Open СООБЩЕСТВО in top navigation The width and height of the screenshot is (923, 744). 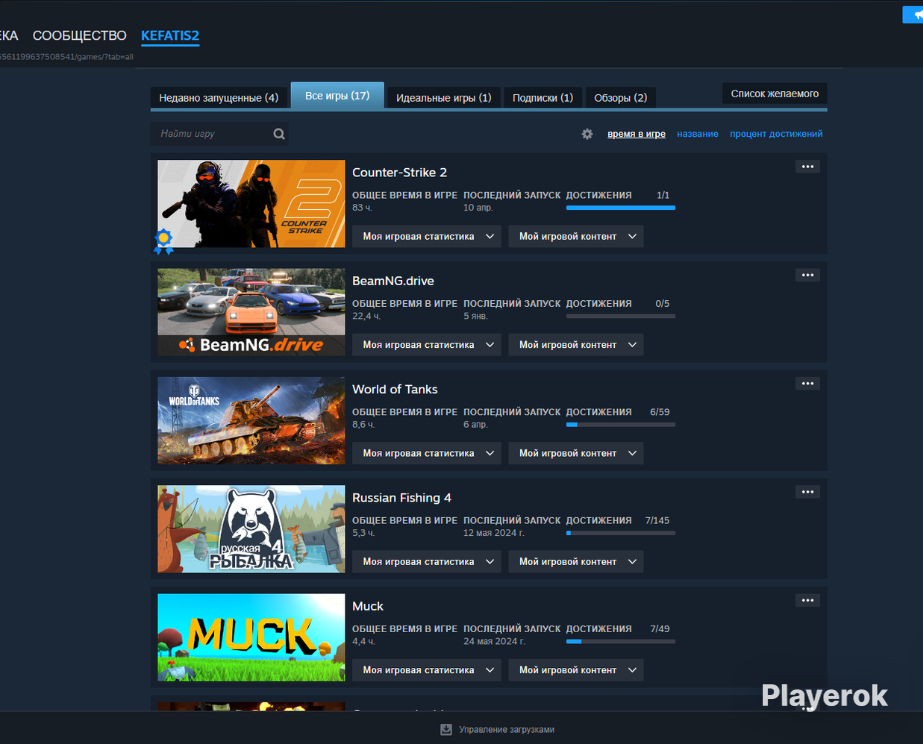[x=79, y=36]
